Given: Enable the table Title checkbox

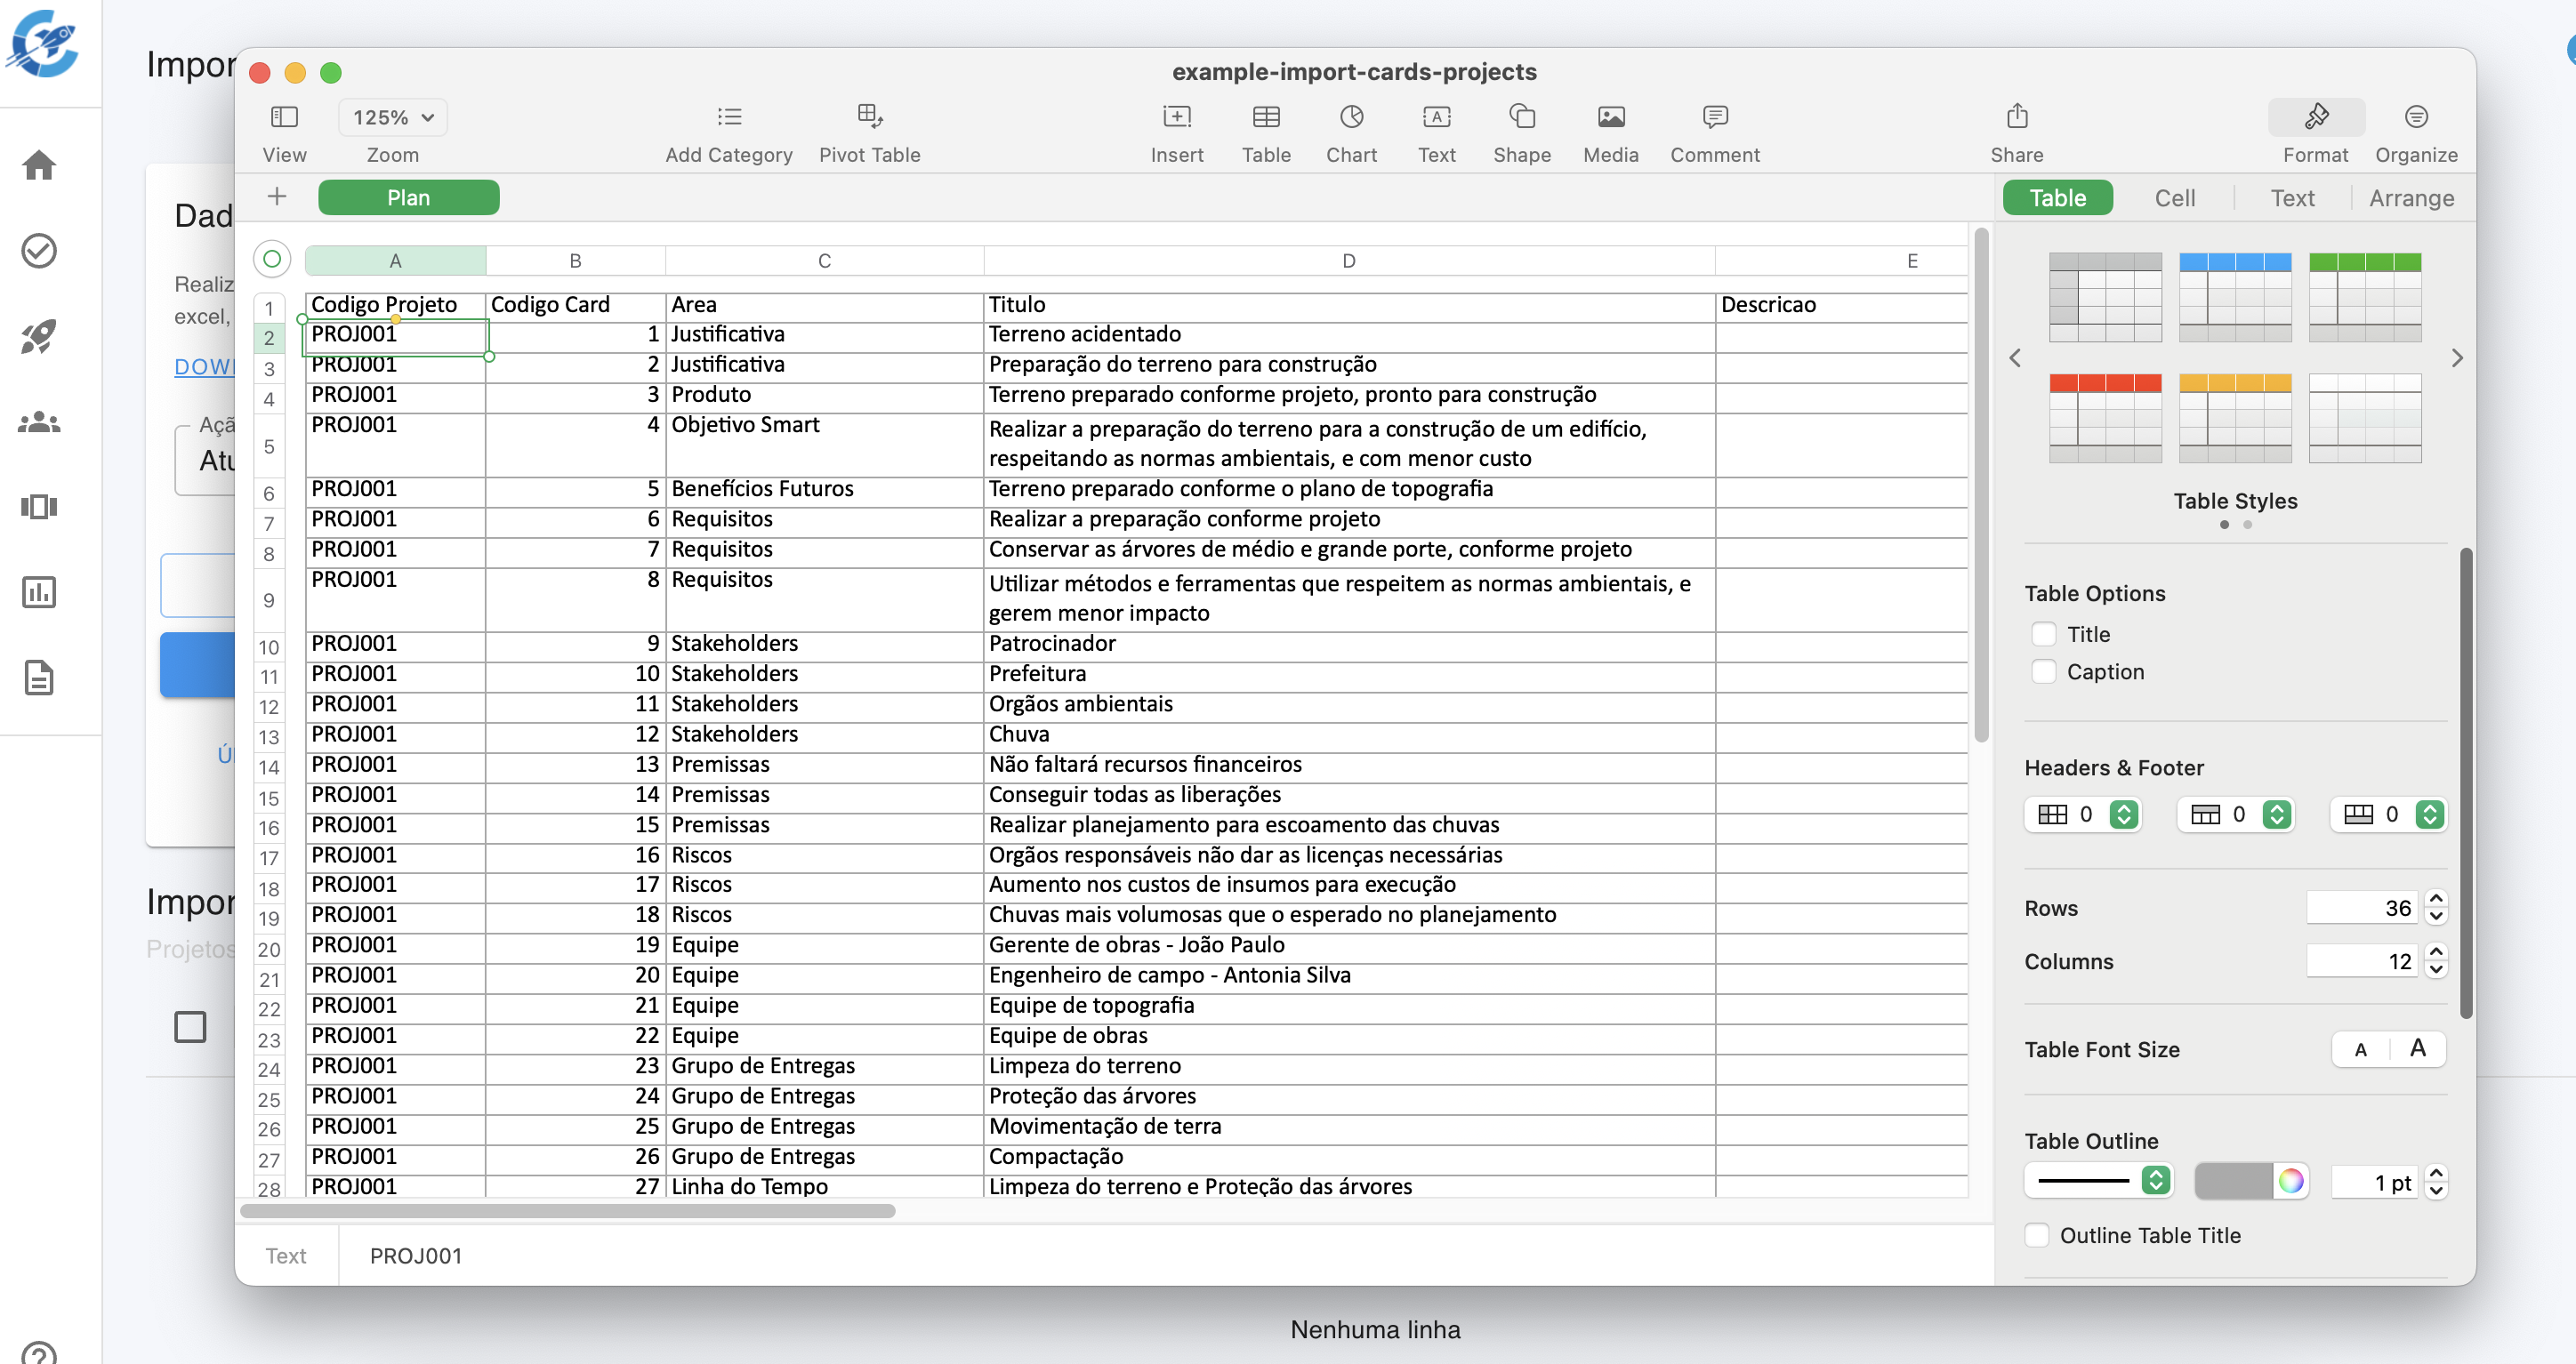Looking at the screenshot, I should point(2043,634).
